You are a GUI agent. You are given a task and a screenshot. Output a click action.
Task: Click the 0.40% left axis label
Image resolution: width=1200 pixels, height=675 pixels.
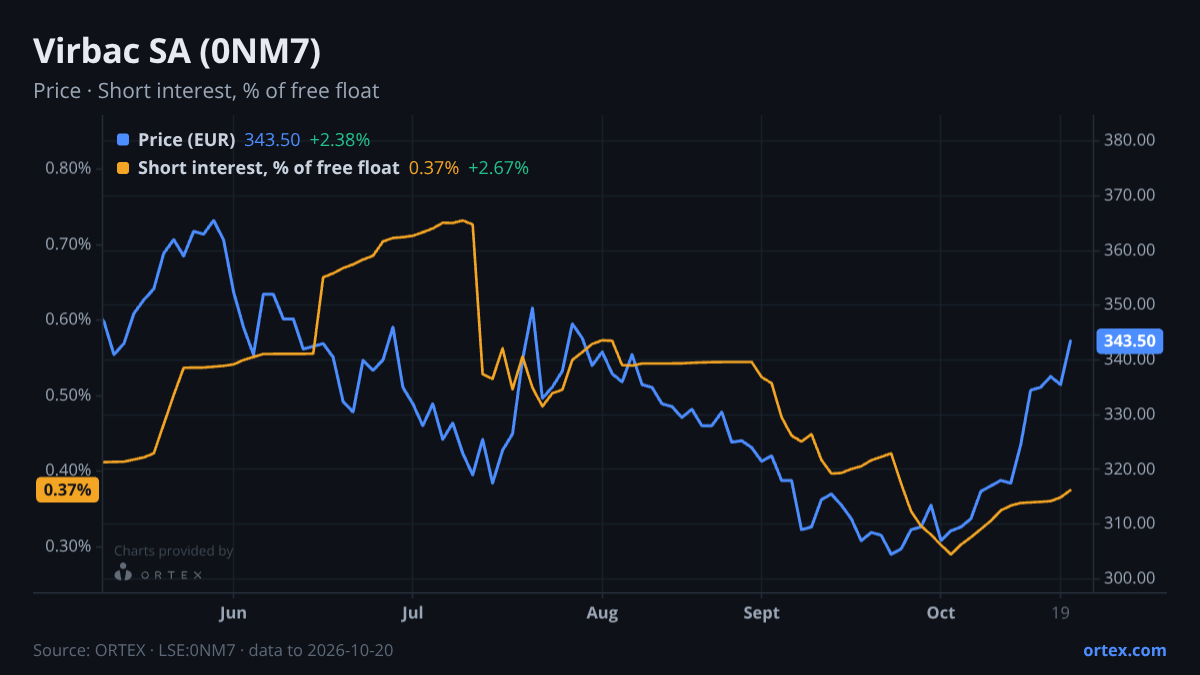[68, 470]
